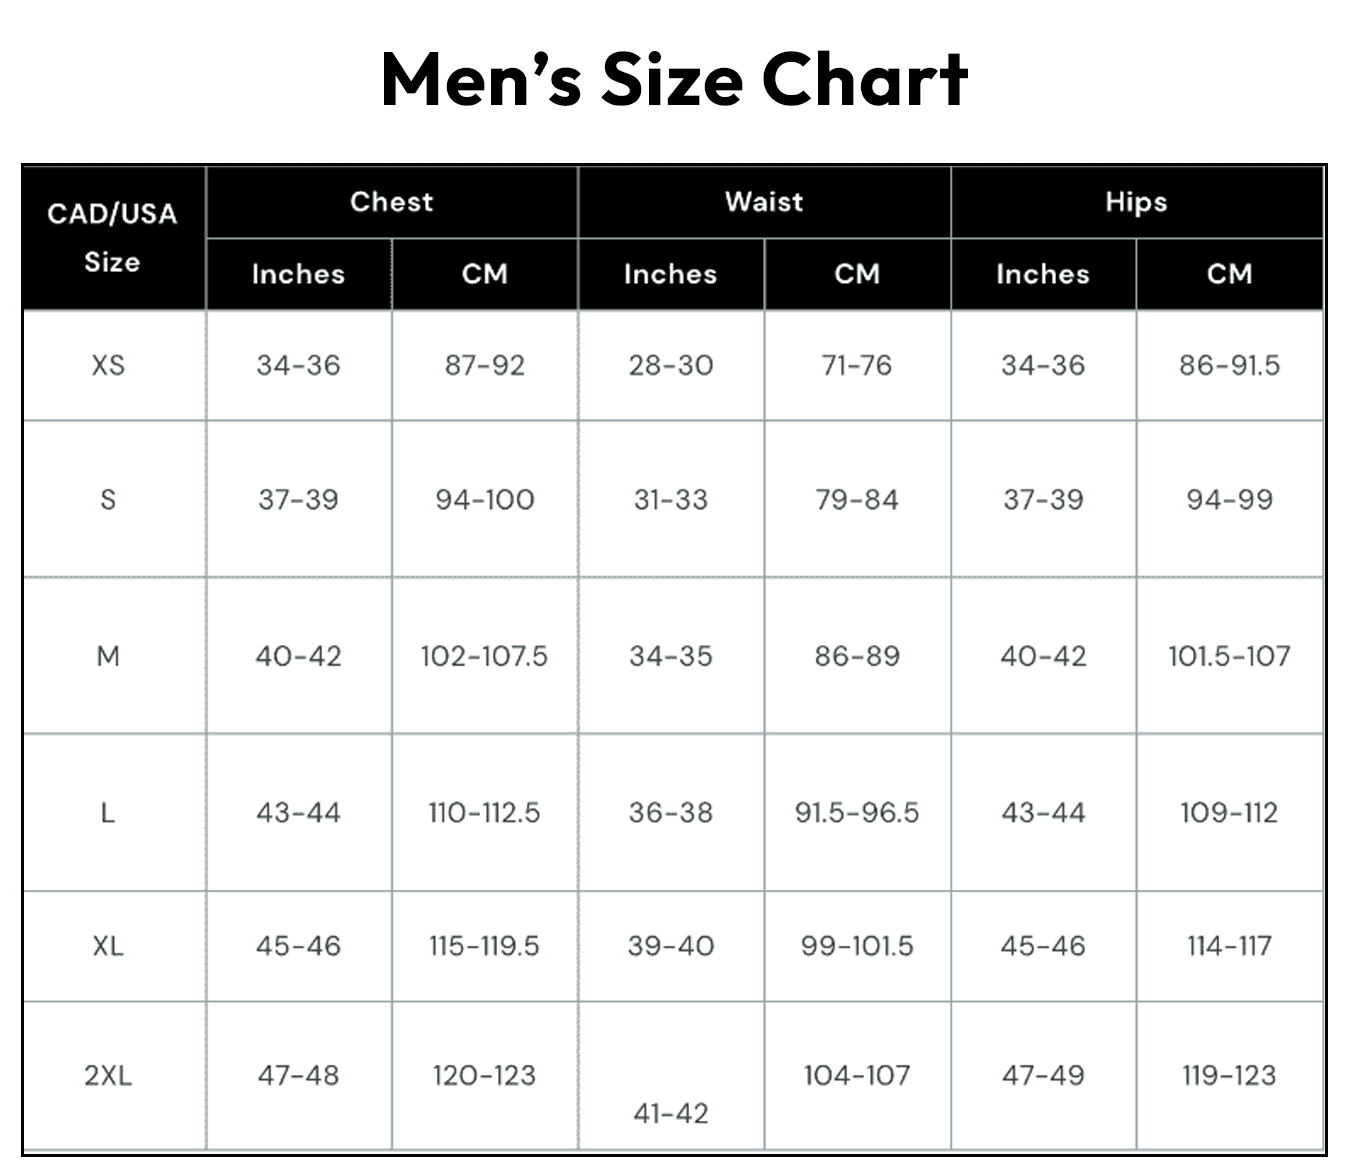Screen dimensions: 1349x1169
Task: Choose the M size row label
Action: coord(108,656)
